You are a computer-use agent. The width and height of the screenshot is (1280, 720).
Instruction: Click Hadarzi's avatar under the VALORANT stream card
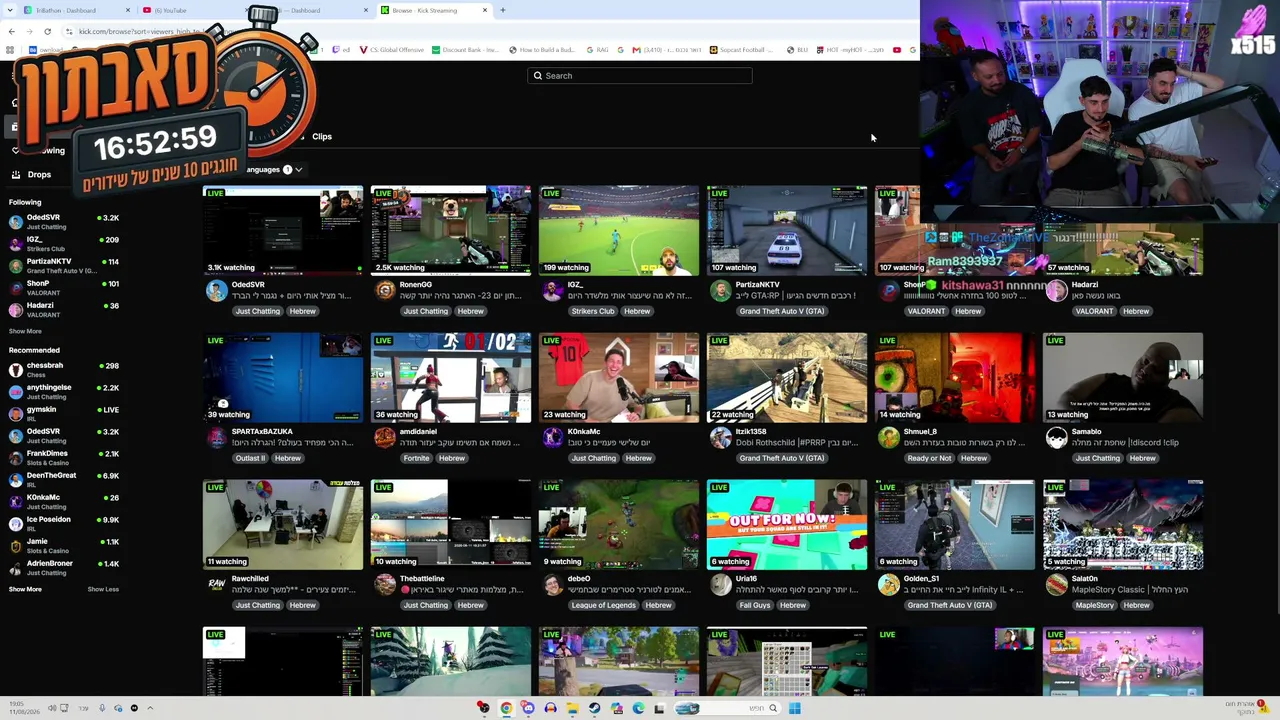point(1057,291)
